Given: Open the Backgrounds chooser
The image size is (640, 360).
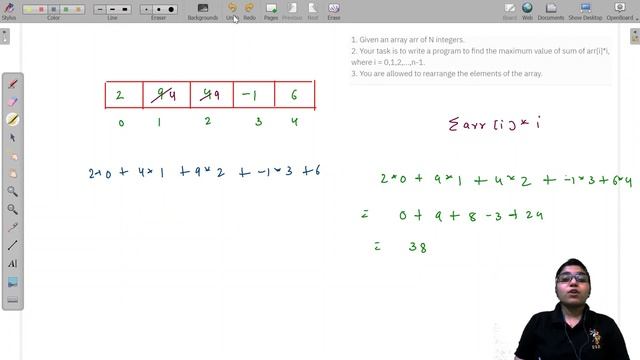Looking at the screenshot, I should click(x=203, y=11).
